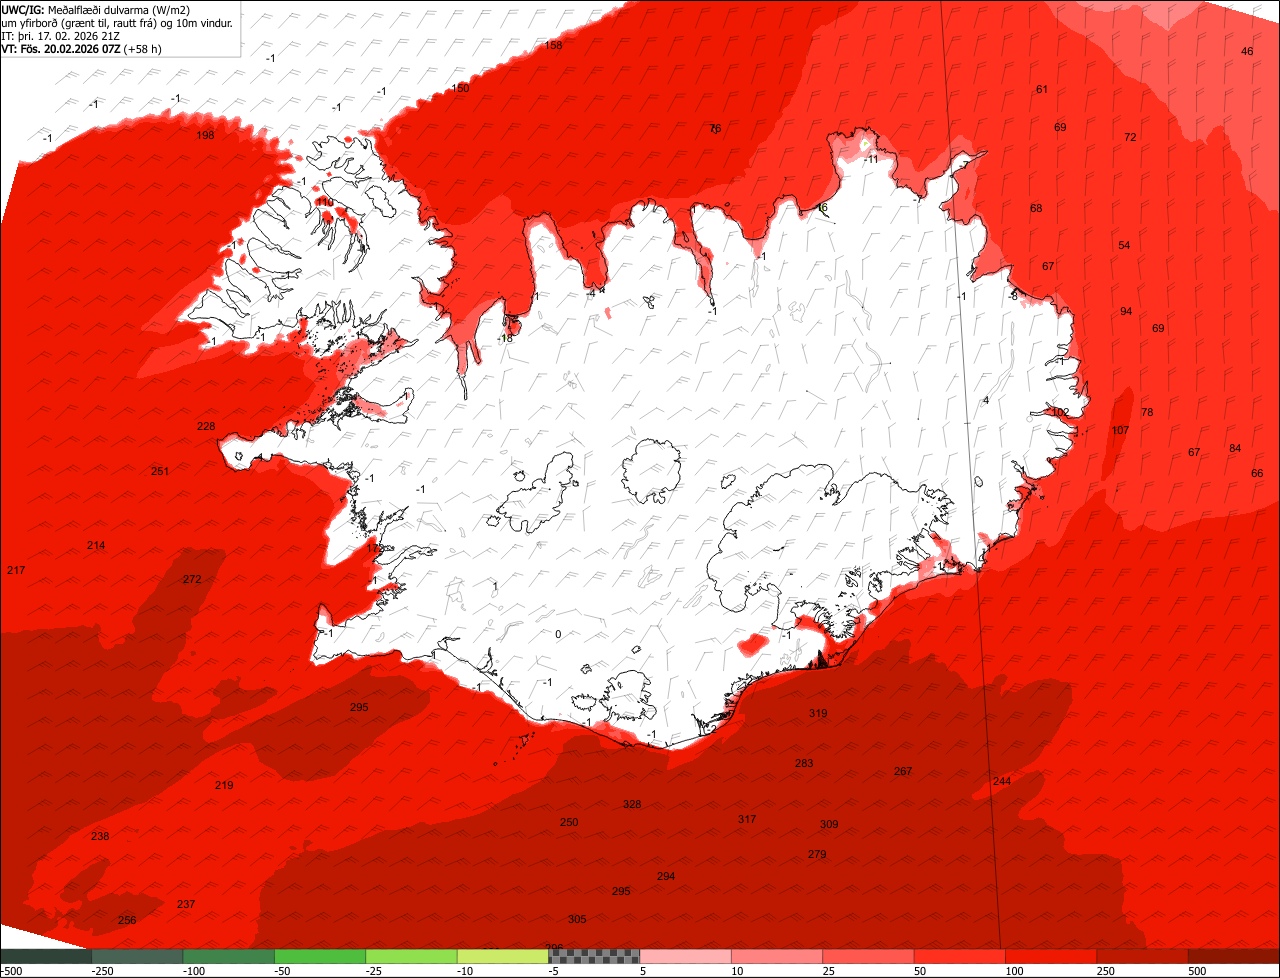
Task: Select the map value 76
Action: click(x=715, y=129)
